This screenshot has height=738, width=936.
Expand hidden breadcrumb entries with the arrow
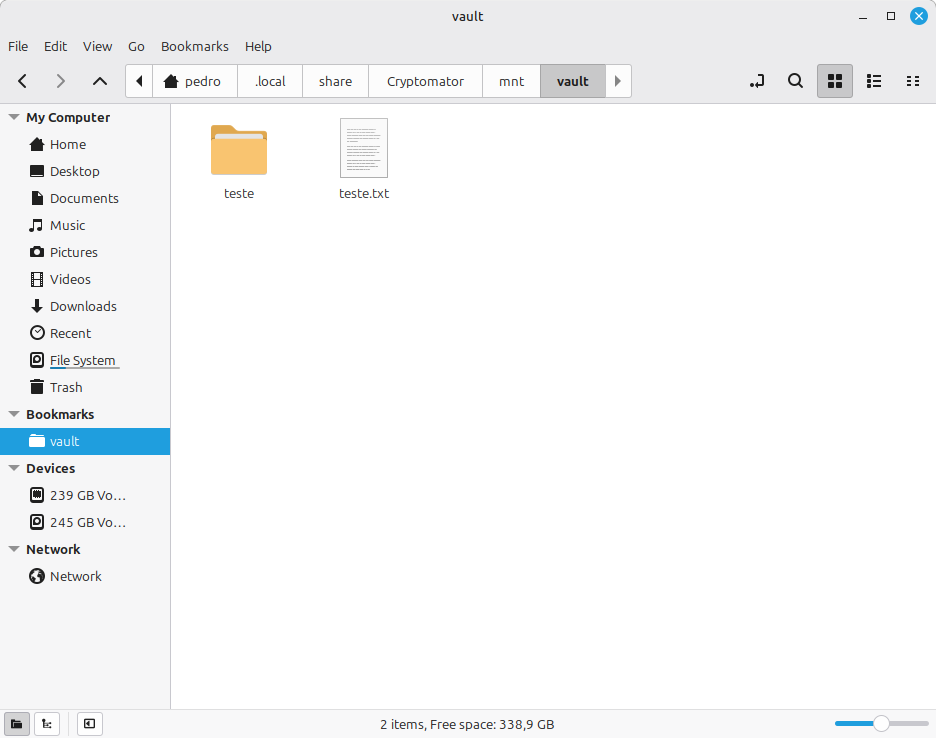tap(617, 81)
